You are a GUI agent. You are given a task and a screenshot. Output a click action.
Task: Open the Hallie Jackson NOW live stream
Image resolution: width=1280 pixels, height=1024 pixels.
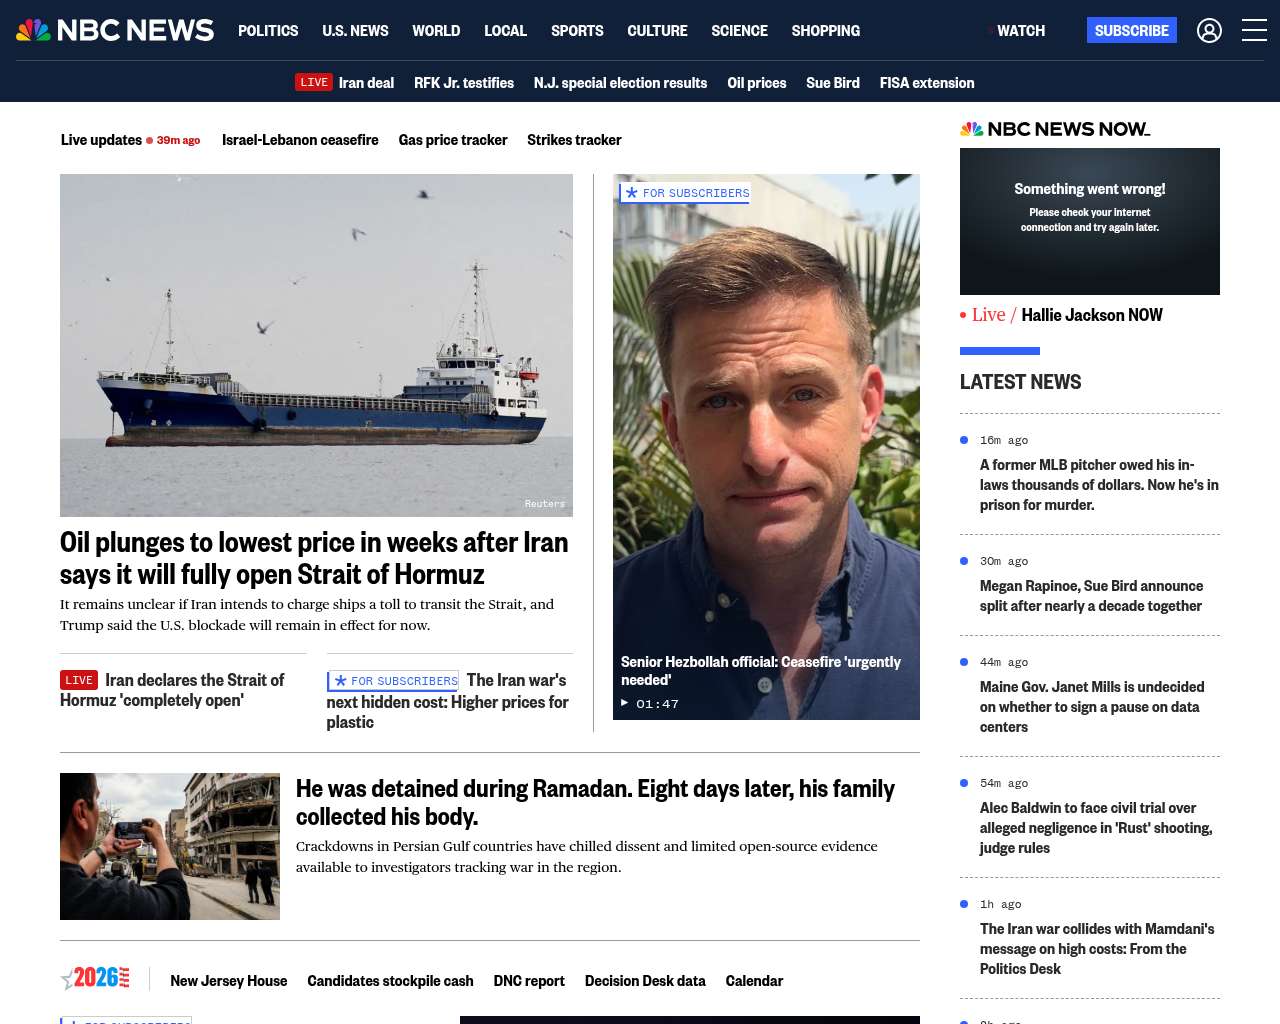coord(1091,315)
